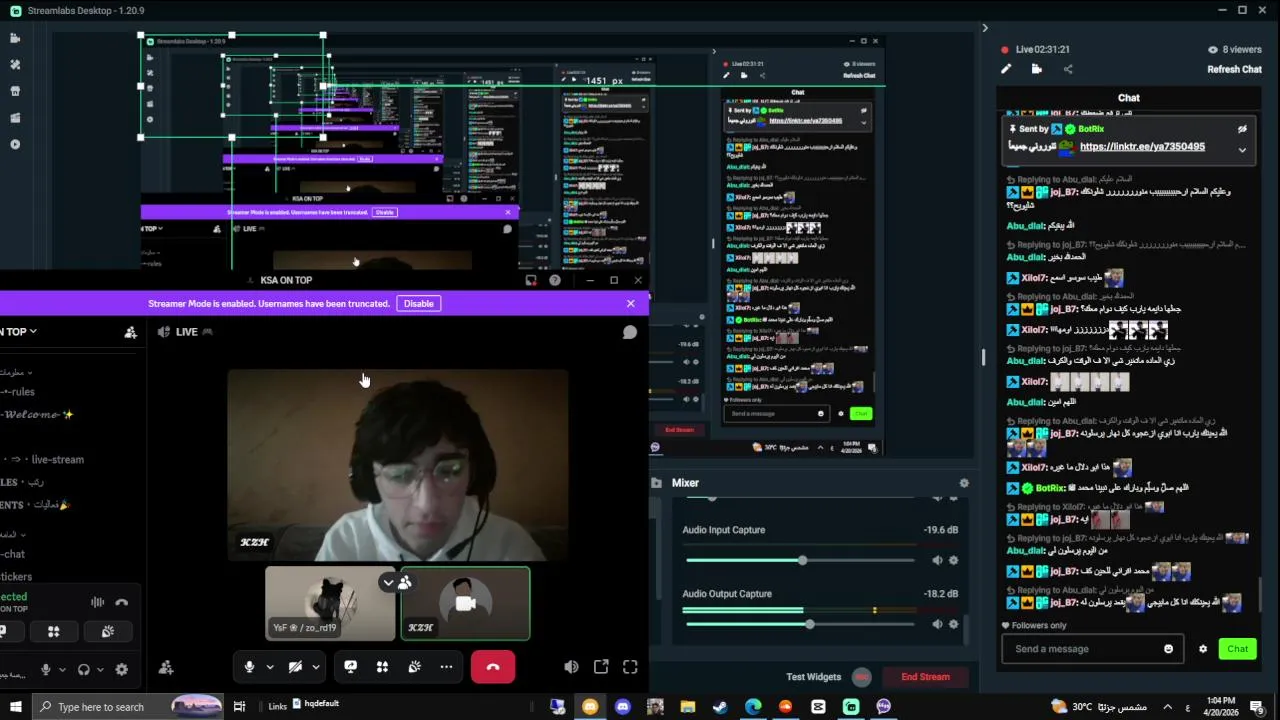Screen dimensions: 1280x720
Task: Open Steam from taskbar
Action: tap(720, 706)
